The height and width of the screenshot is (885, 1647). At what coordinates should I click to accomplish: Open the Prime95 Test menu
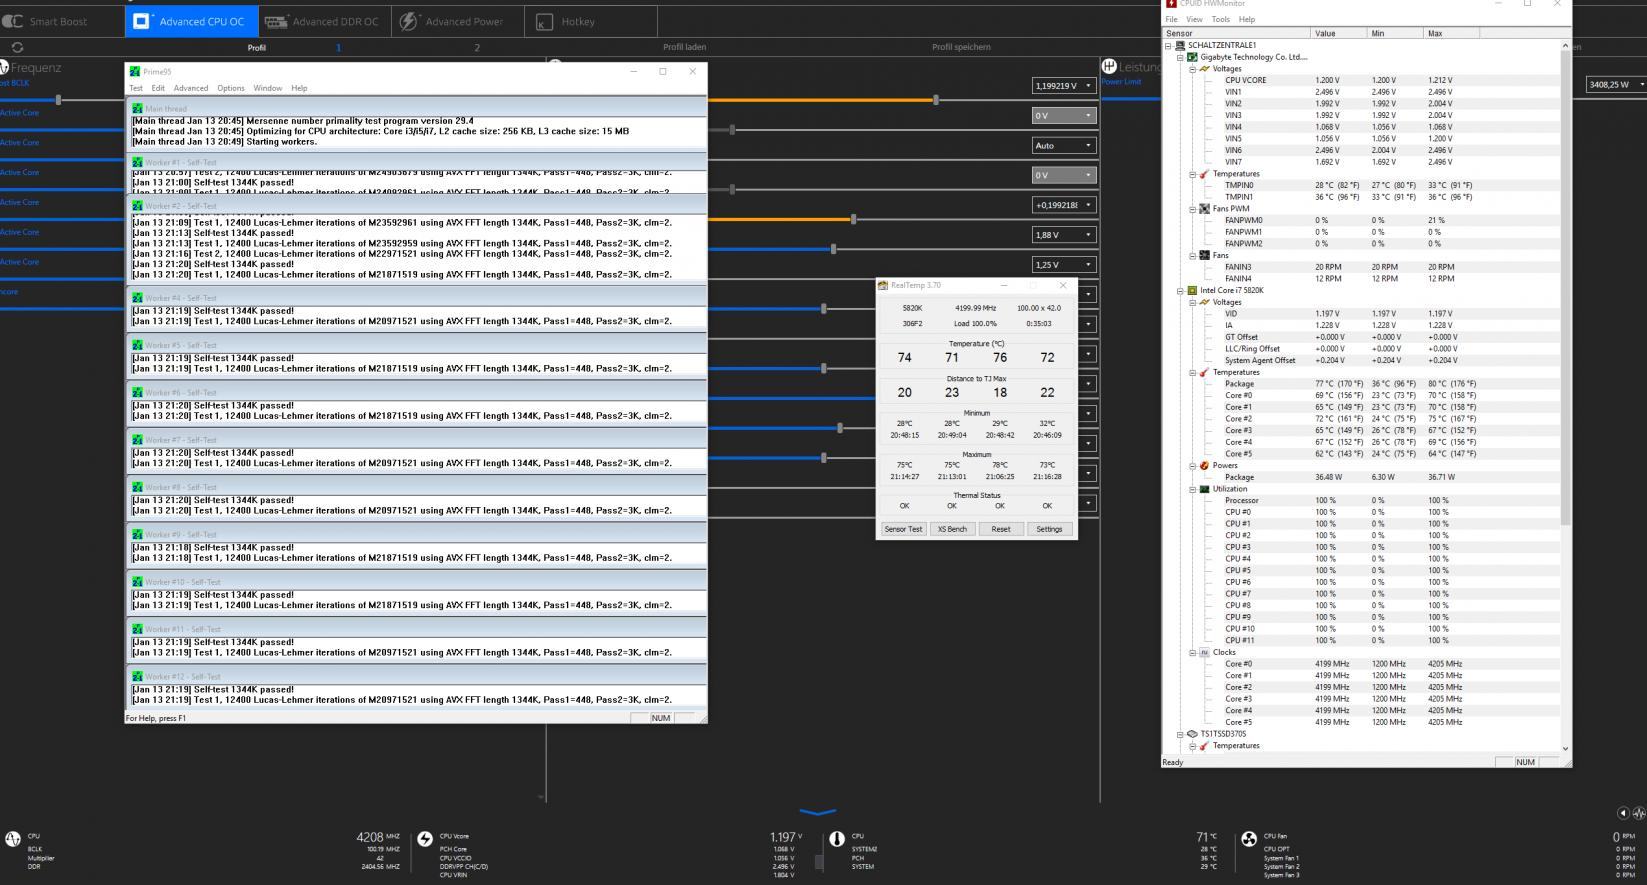136,88
